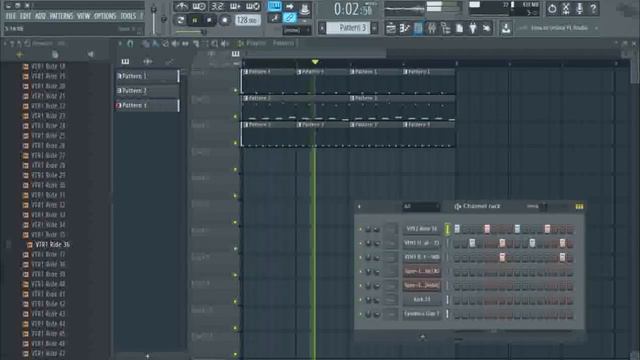Click the 128 tempo display
This screenshot has height=360, width=640.
[247, 20]
